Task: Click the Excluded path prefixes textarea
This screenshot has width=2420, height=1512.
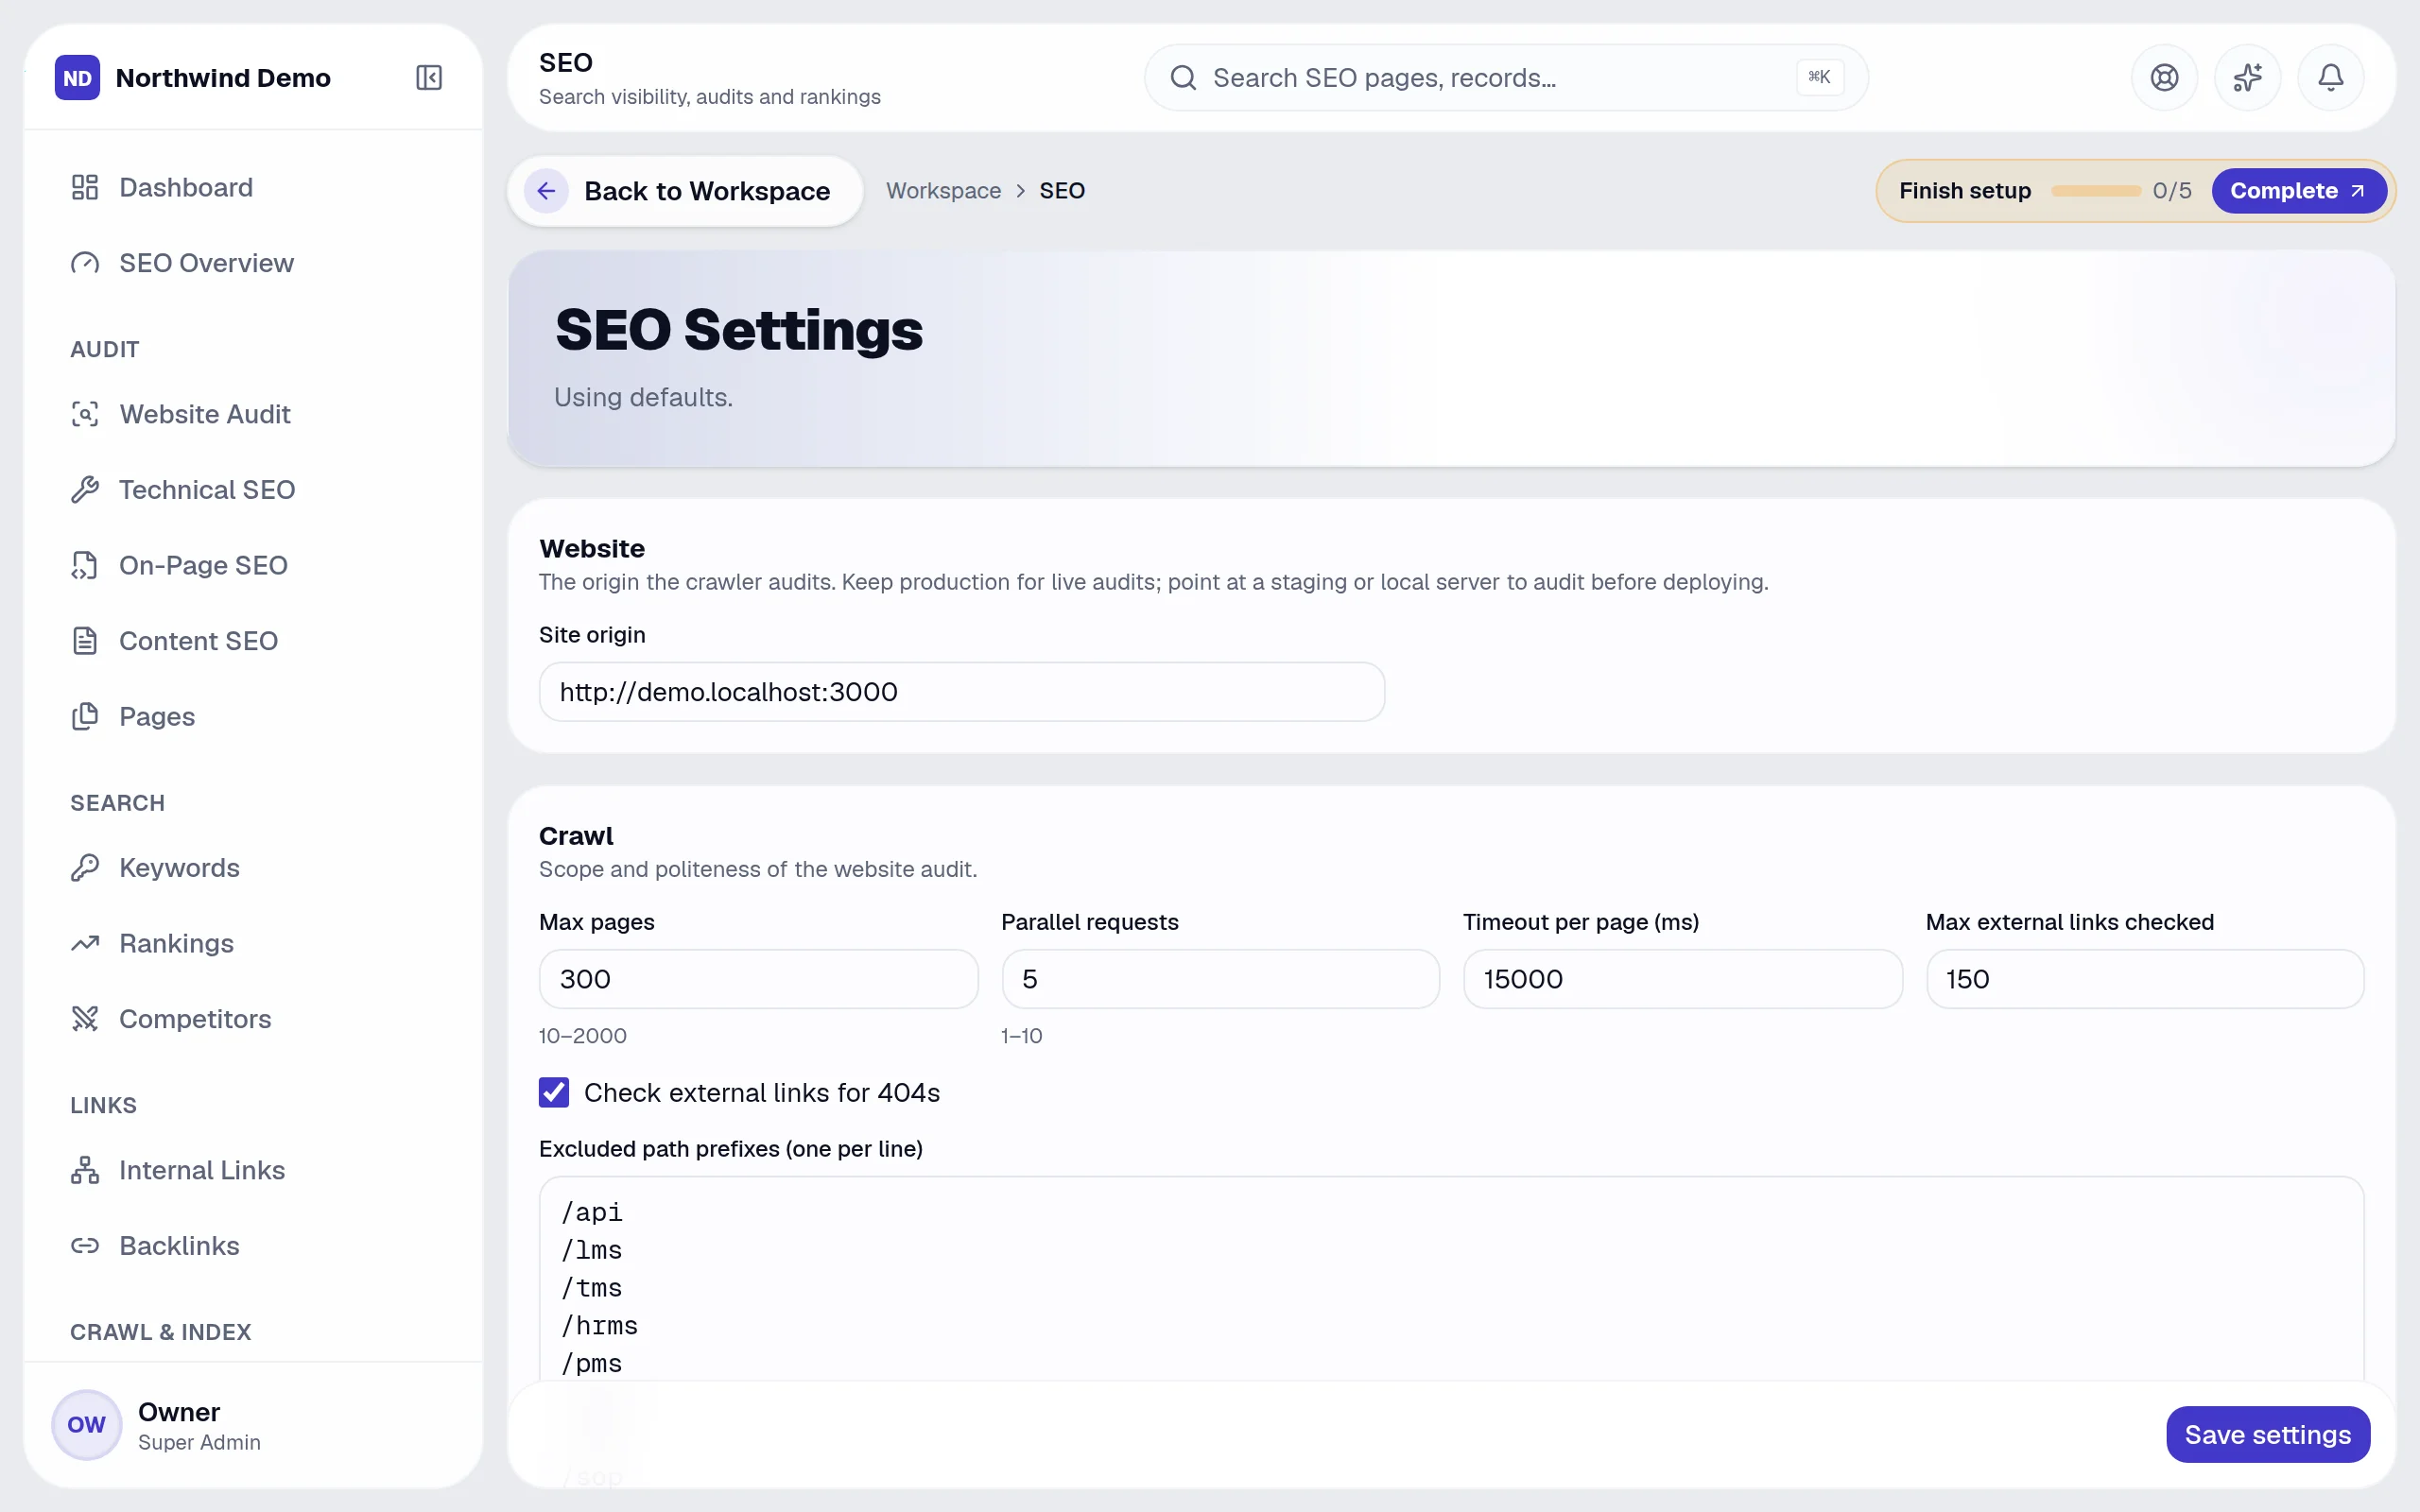Action: [x=1451, y=1280]
